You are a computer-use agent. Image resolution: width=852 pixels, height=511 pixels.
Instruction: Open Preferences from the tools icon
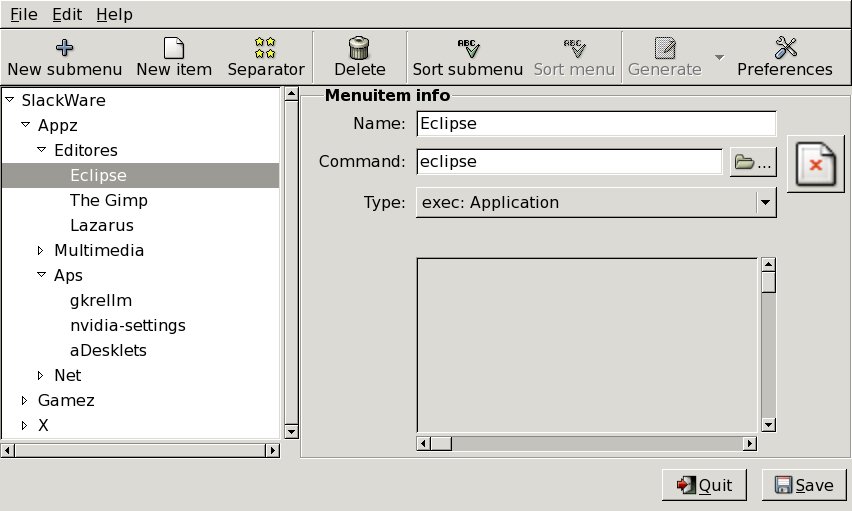coord(785,48)
